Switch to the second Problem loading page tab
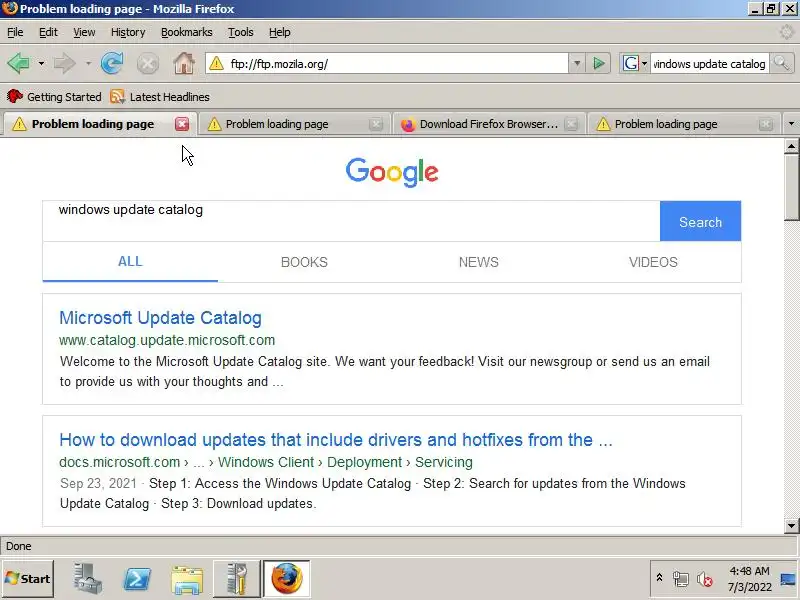This screenshot has height=600, width=800. tap(293, 124)
